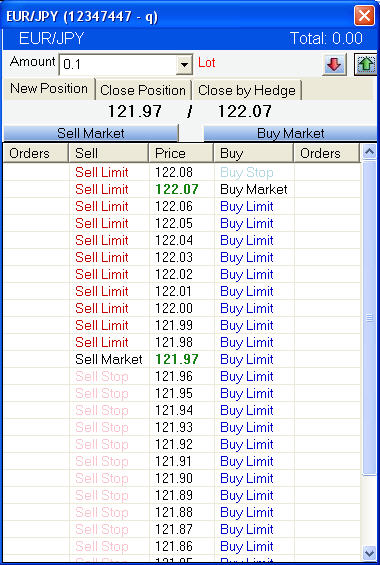Place Buy Limit at 121.92

(x=247, y=444)
